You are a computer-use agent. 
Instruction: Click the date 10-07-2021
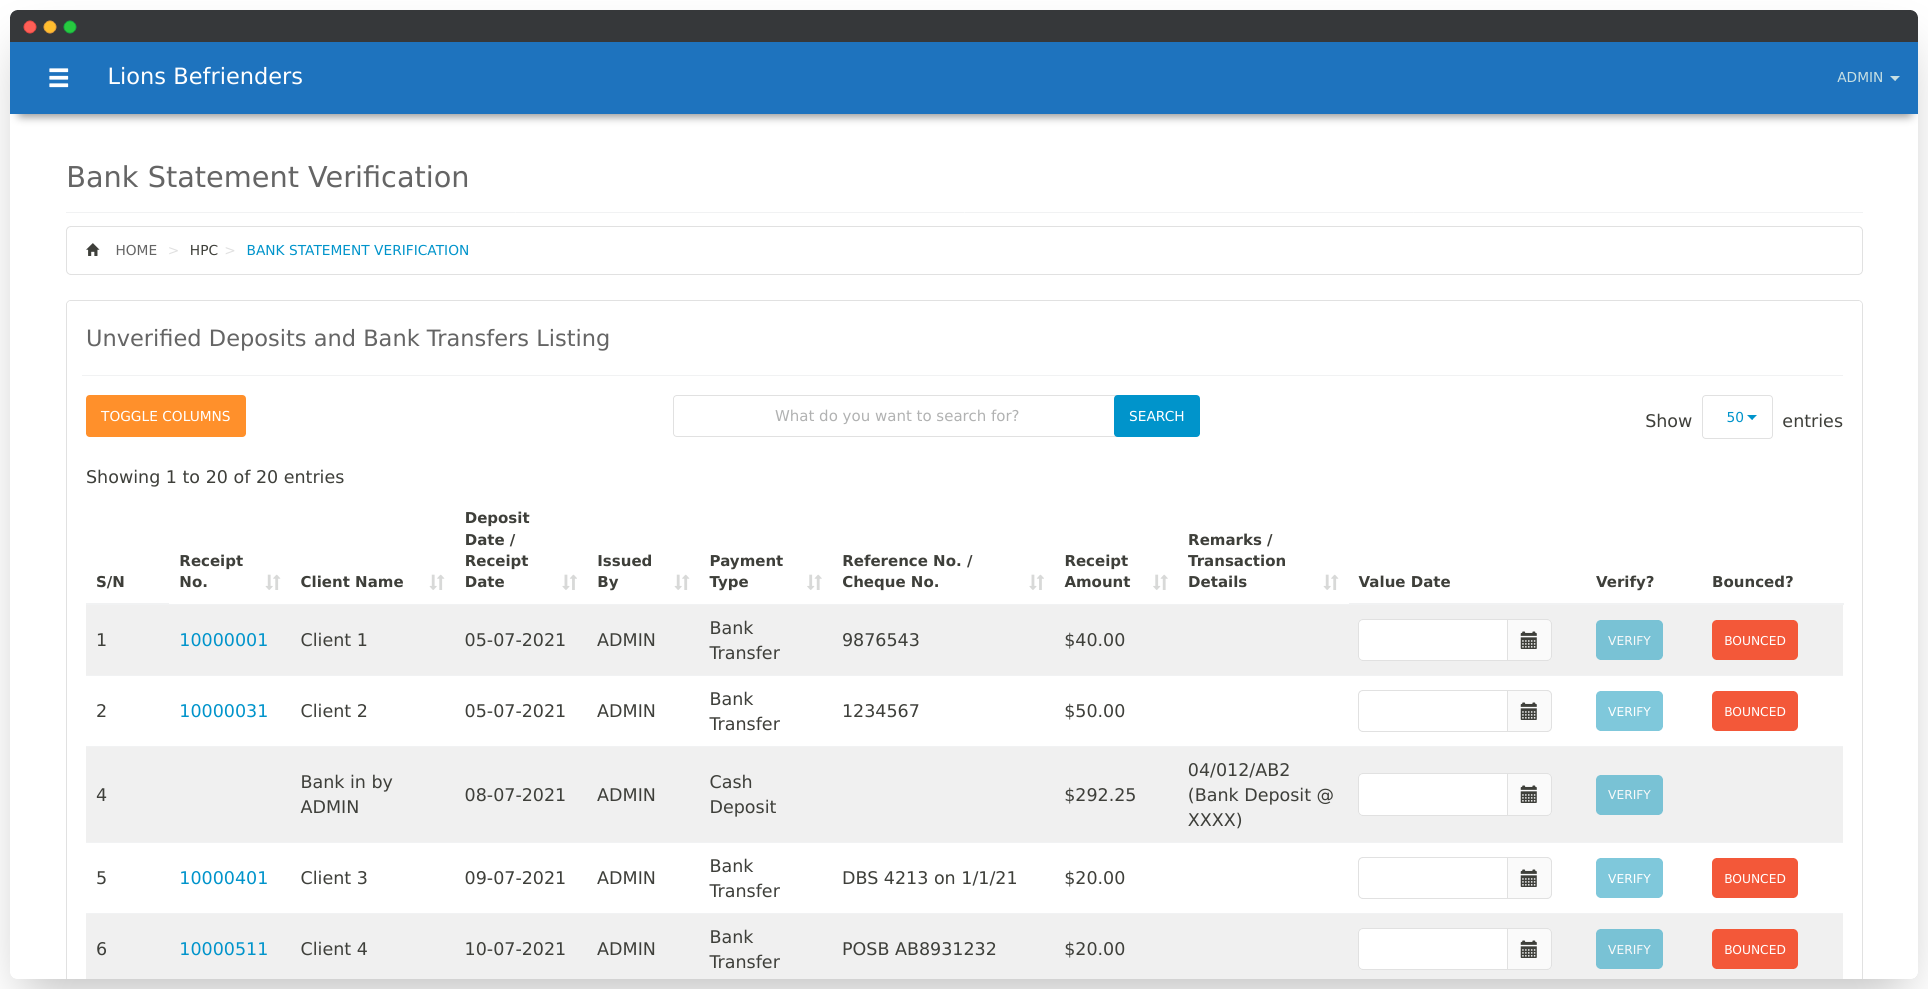pos(515,949)
